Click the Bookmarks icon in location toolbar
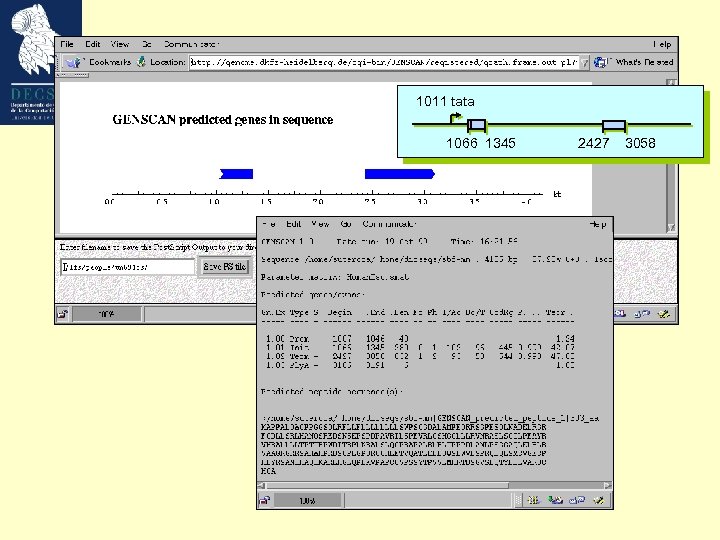720x540 pixels. pyautogui.click(x=72, y=62)
